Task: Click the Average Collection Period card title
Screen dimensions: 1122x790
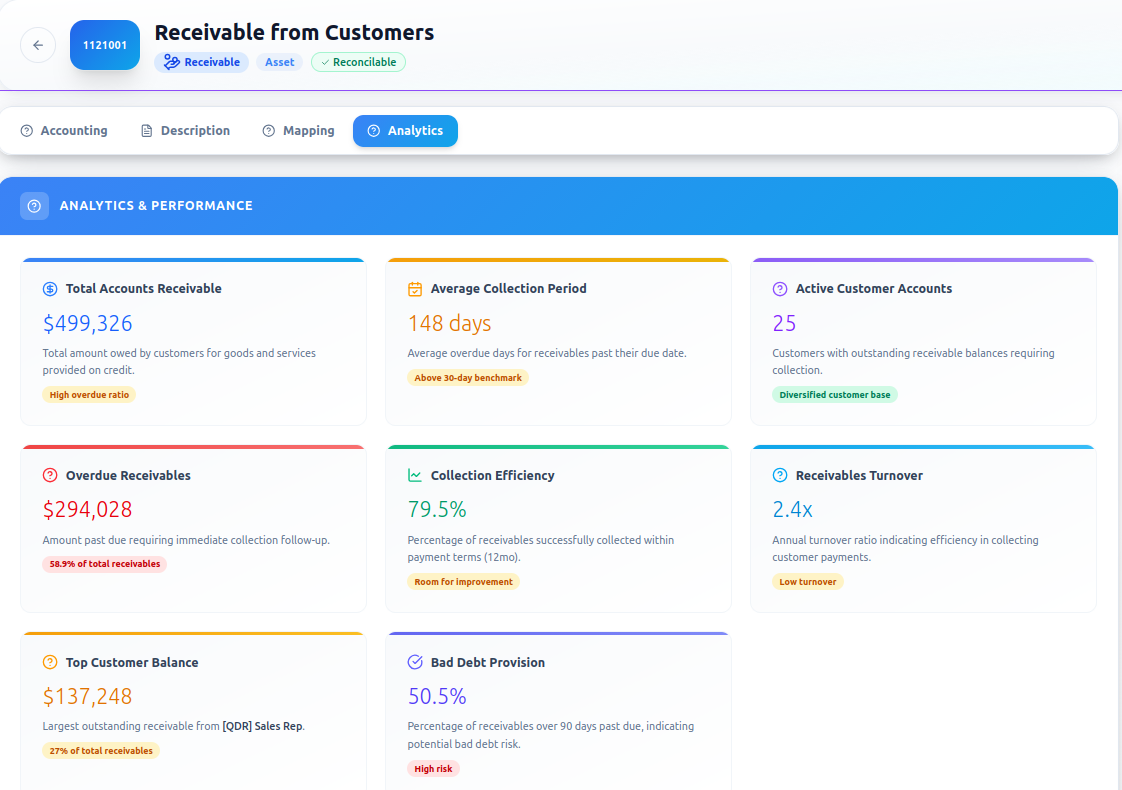Action: 509,289
